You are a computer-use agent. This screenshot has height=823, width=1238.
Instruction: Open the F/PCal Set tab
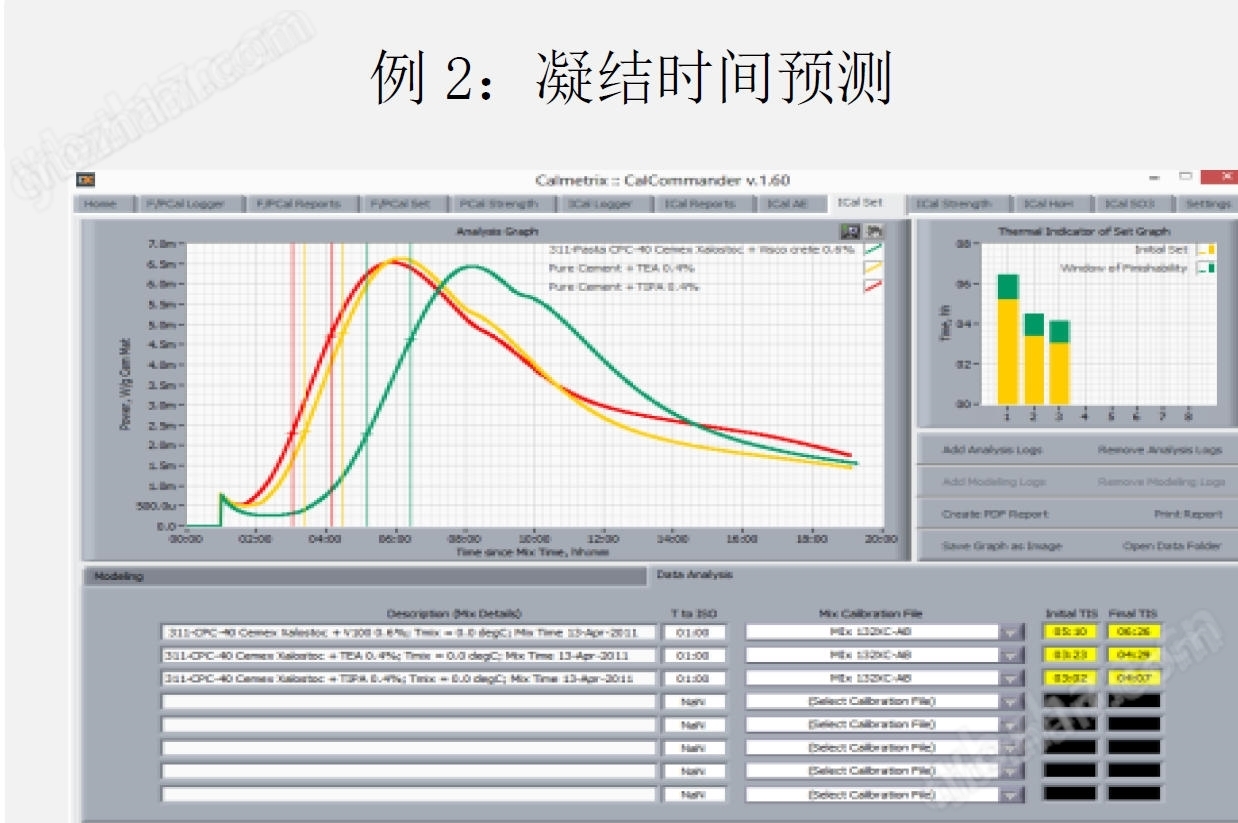click(x=400, y=204)
